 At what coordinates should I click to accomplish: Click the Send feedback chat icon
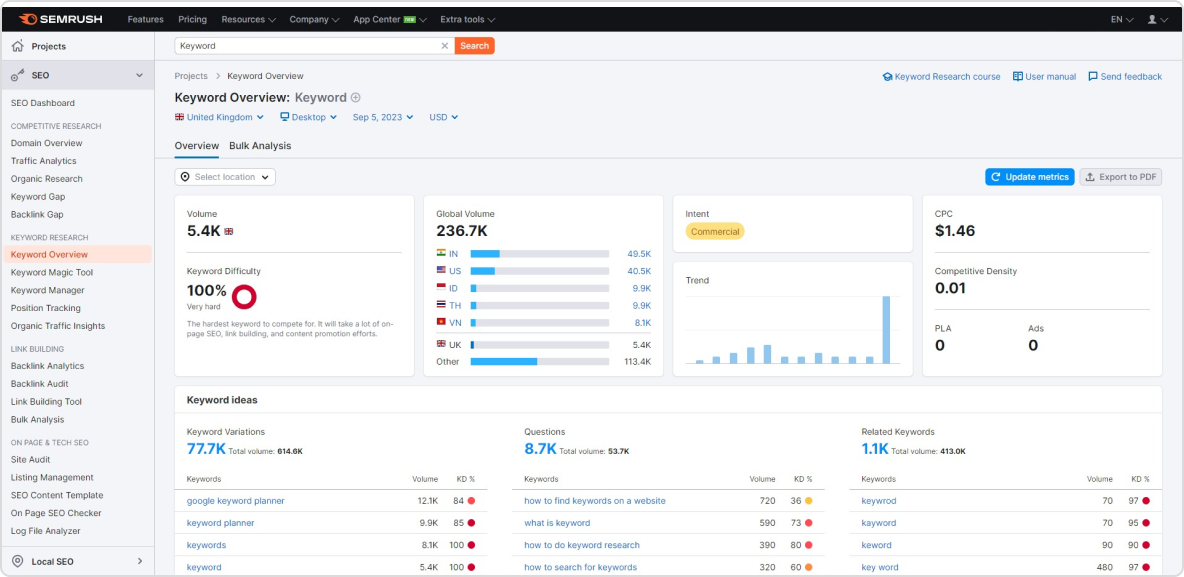point(1093,76)
